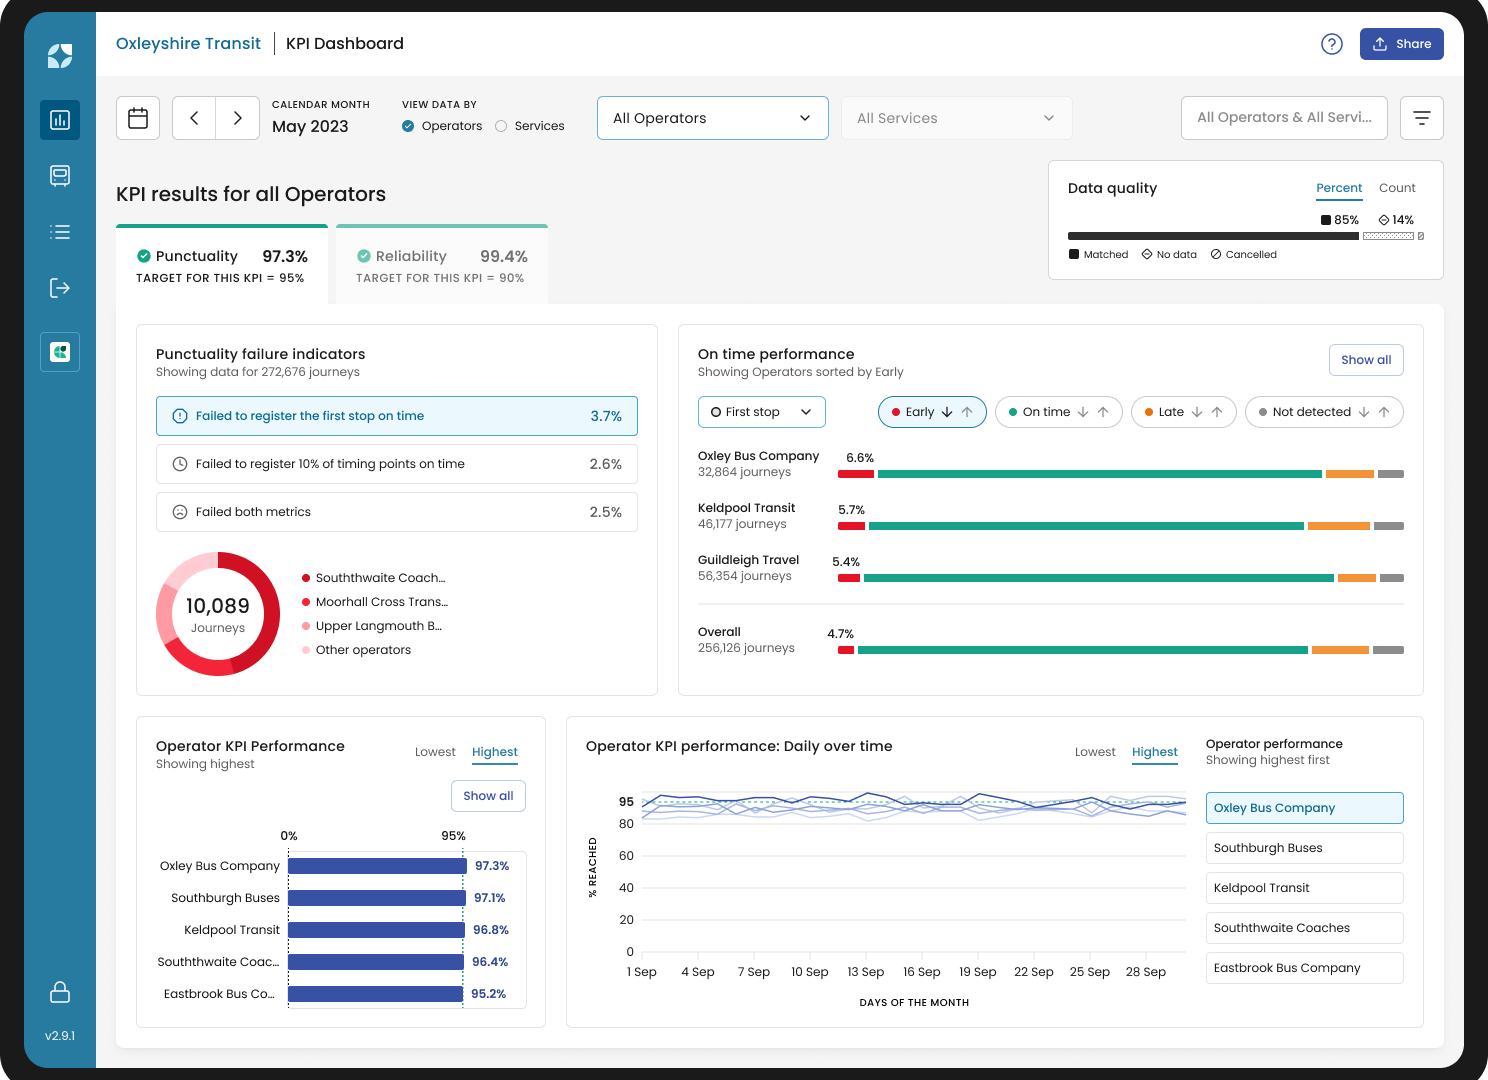Show Data quality as Count
Screen dimensions: 1488x1080
1397,188
